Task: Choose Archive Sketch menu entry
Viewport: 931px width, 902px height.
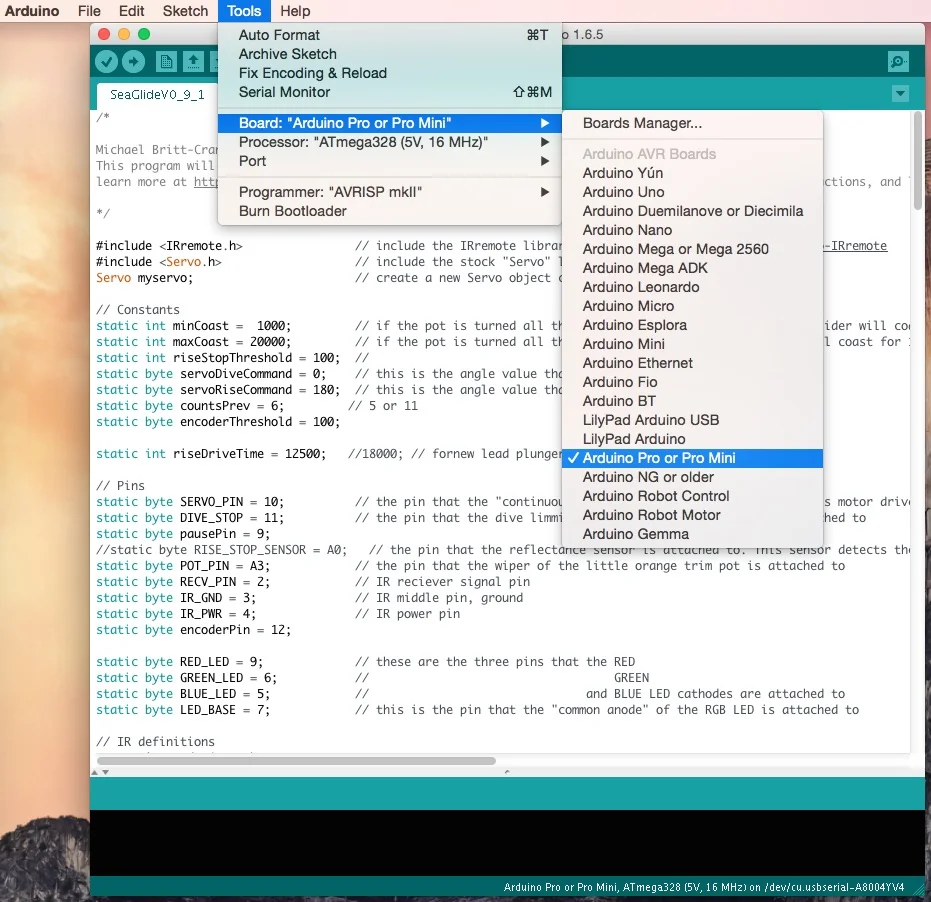Action: click(x=390, y=54)
